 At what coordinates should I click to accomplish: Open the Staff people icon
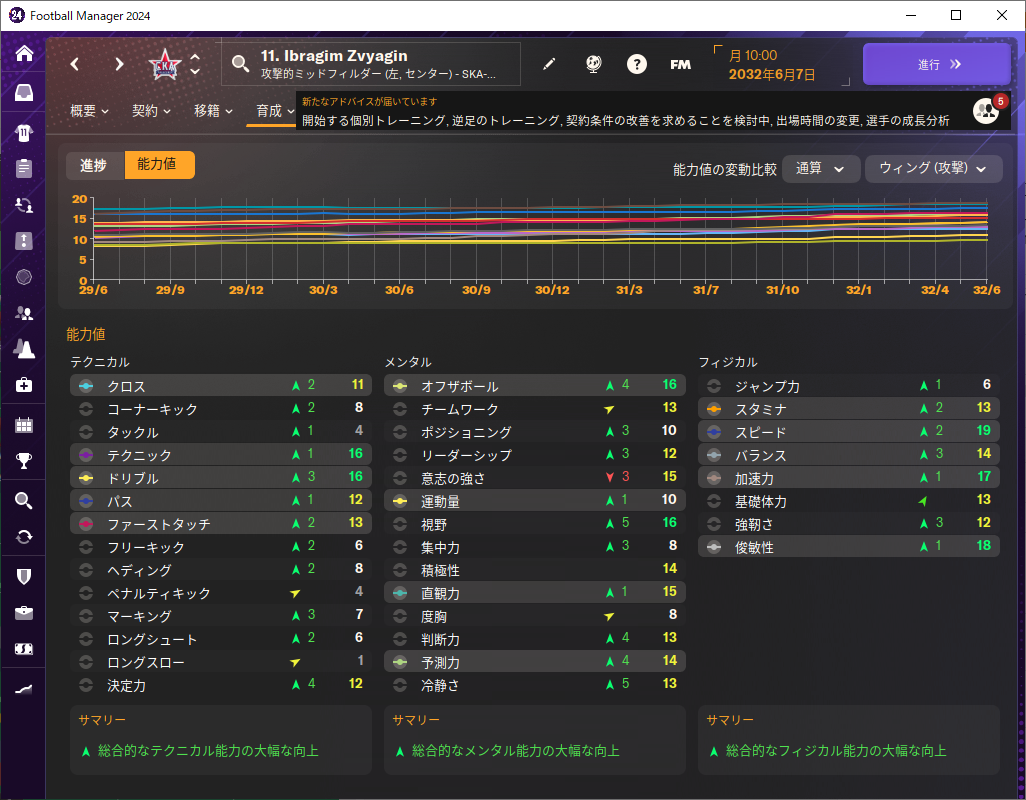tap(24, 313)
